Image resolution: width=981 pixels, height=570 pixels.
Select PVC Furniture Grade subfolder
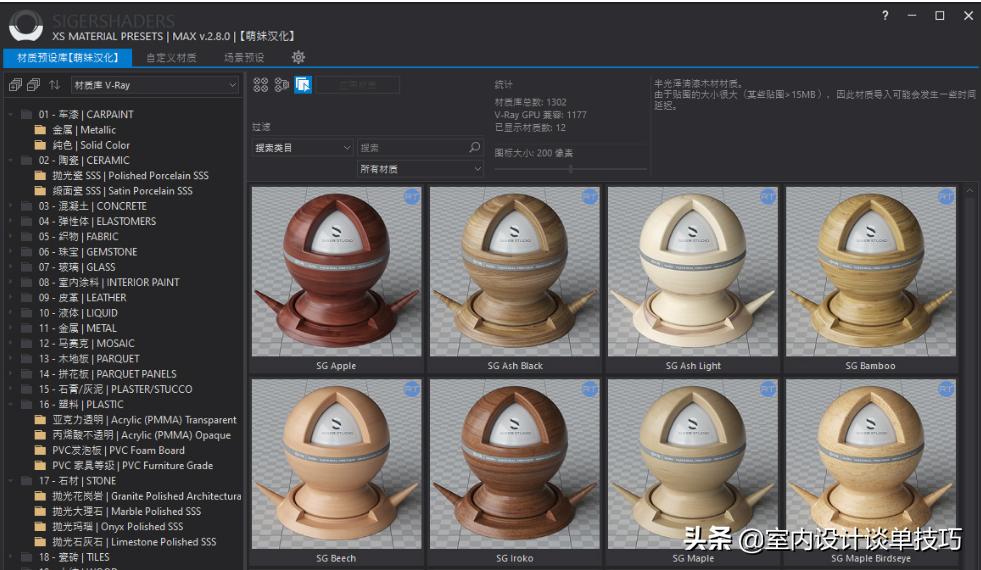click(133, 466)
